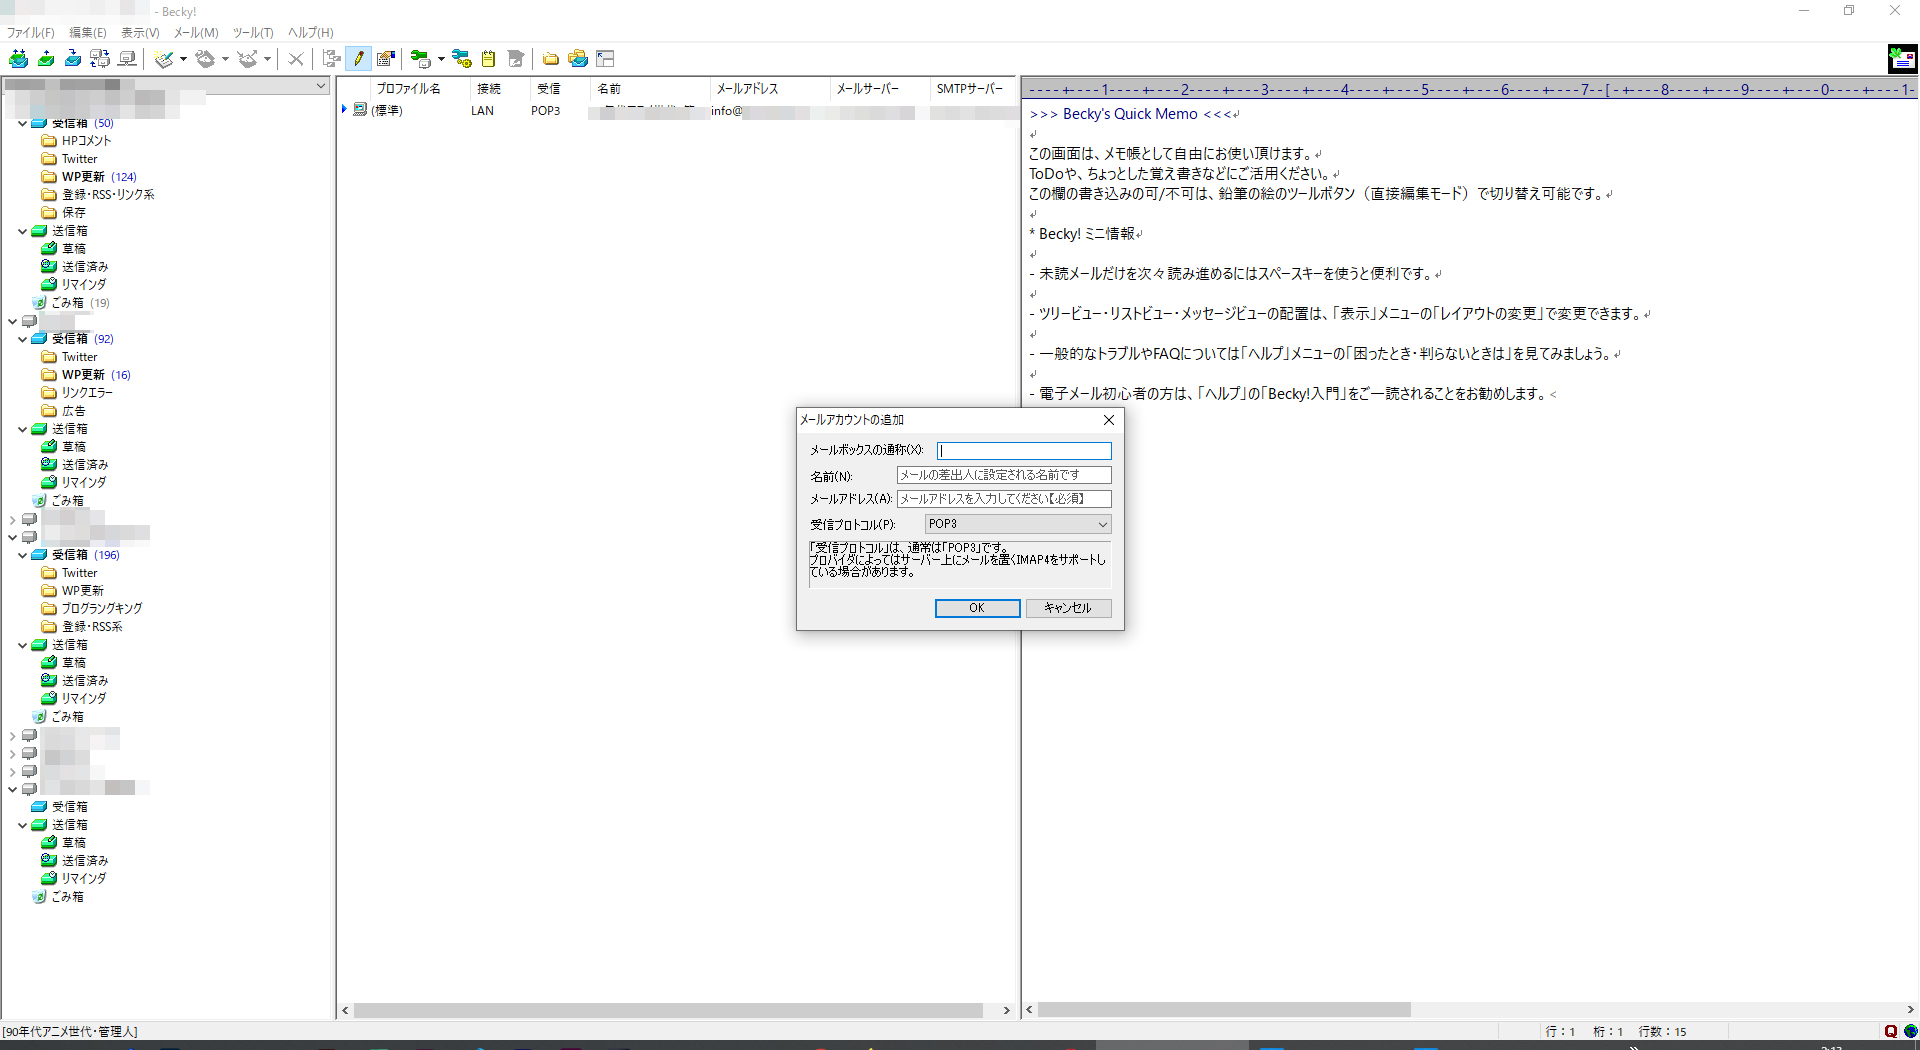Click the red Q status bar icon
The height and width of the screenshot is (1050, 1920).
1890,1031
